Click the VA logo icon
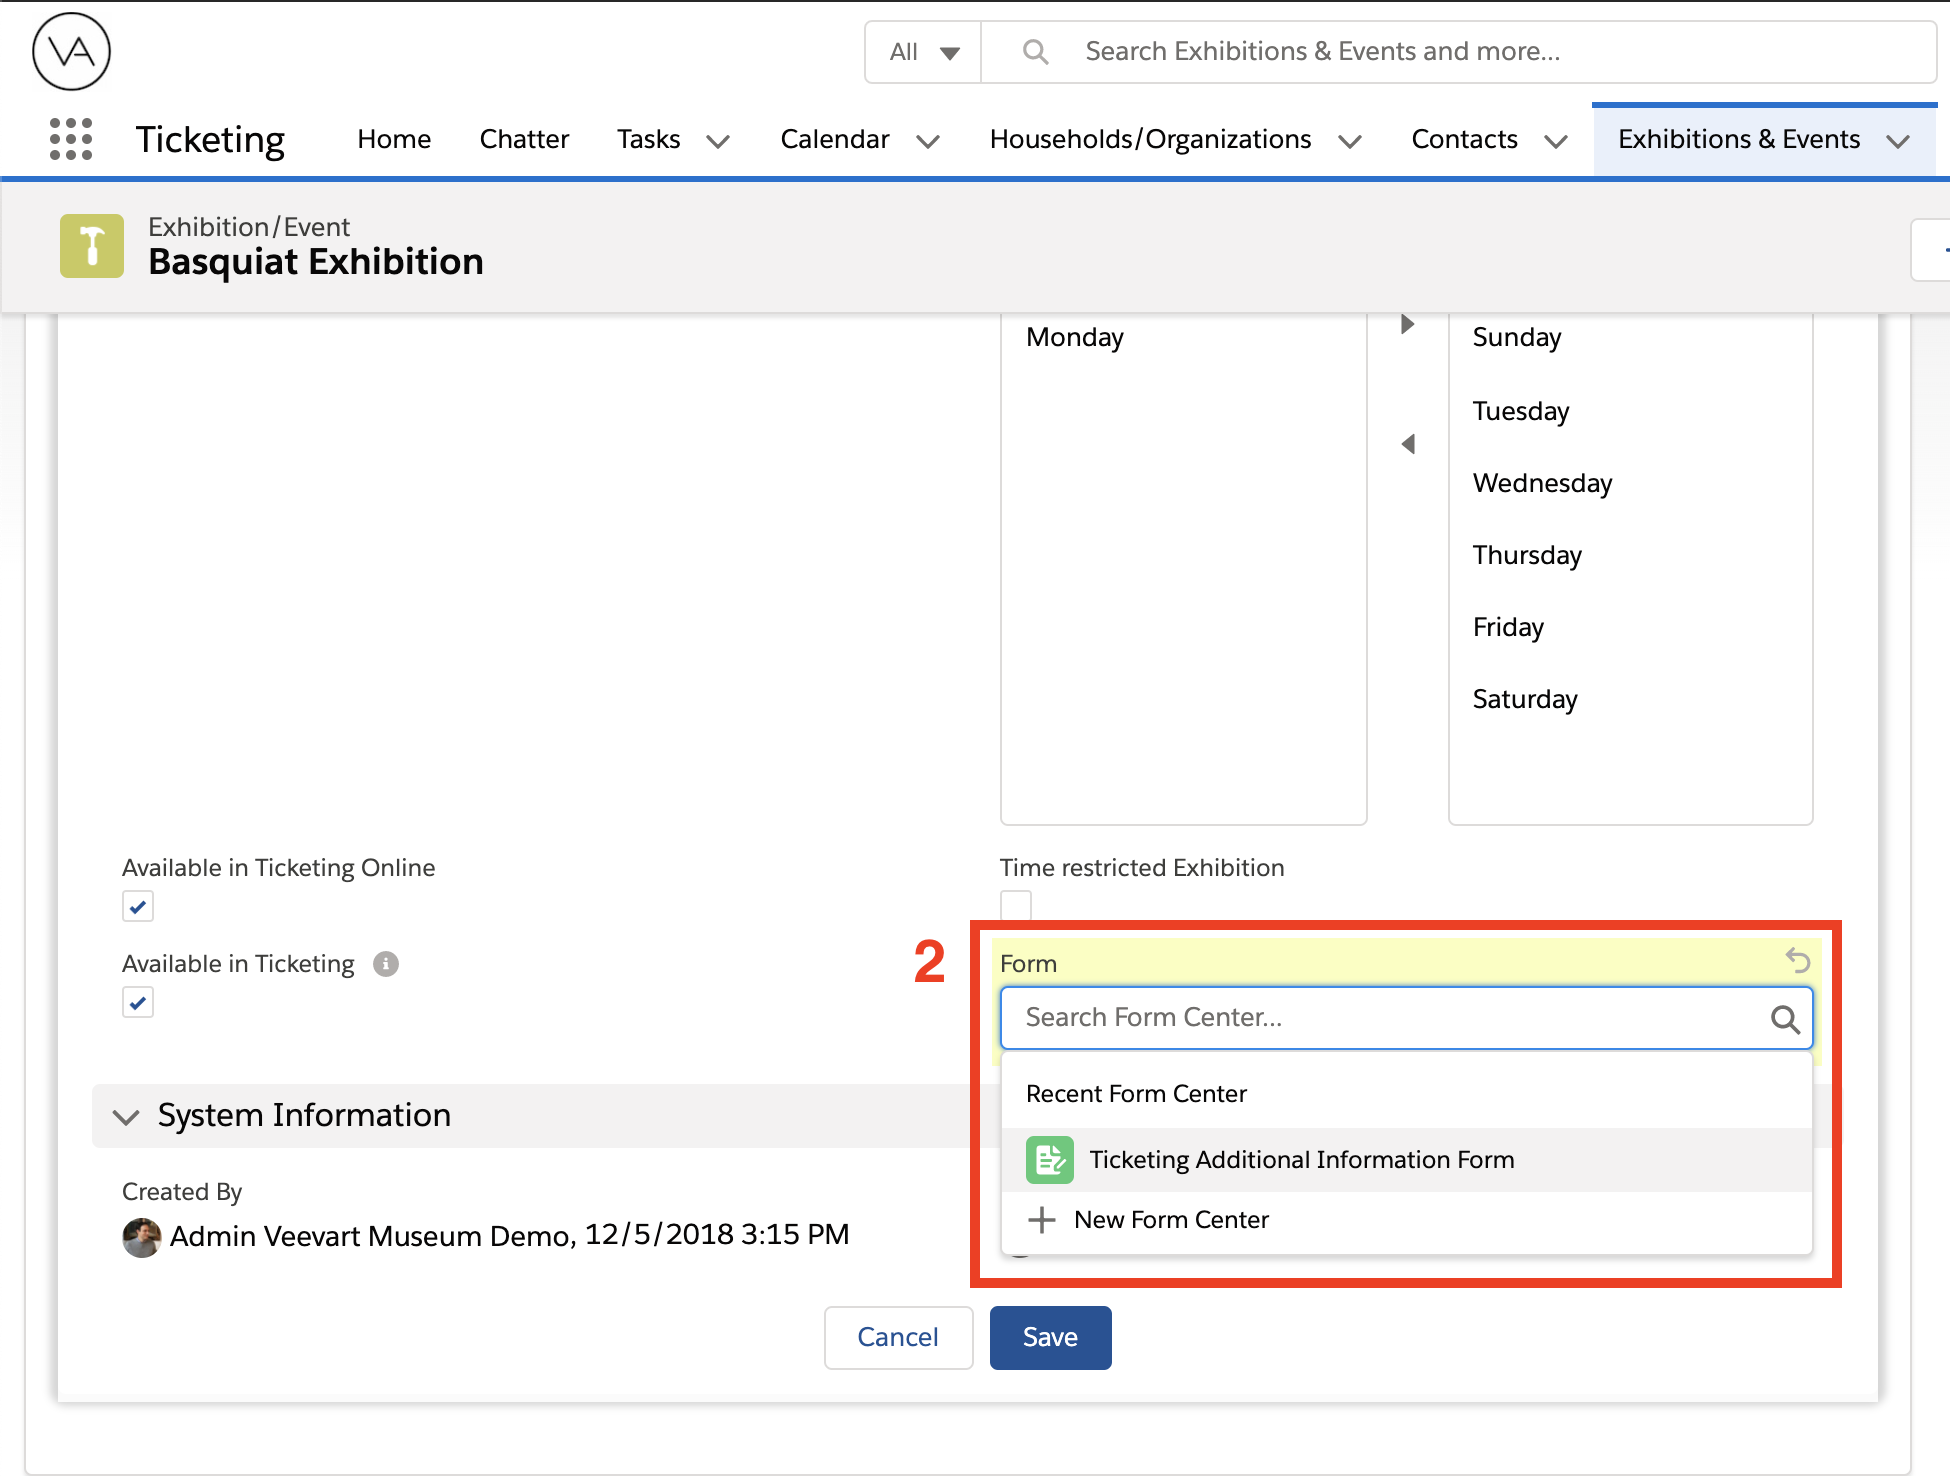Image resolution: width=1950 pixels, height=1476 pixels. point(71,52)
